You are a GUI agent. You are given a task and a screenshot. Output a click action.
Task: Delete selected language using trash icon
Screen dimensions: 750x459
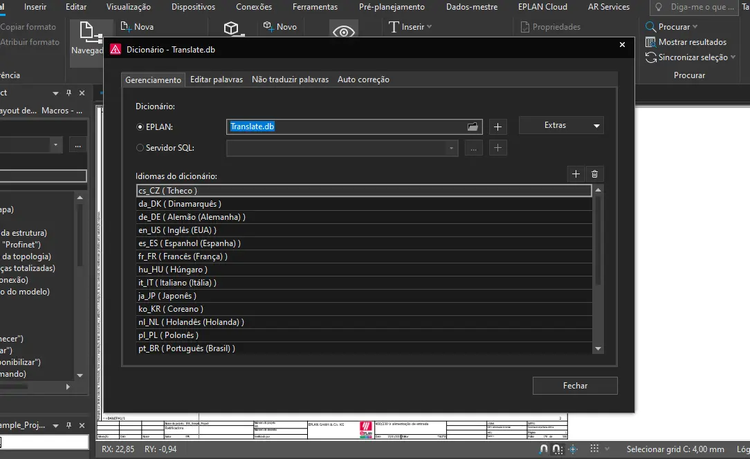coord(594,174)
